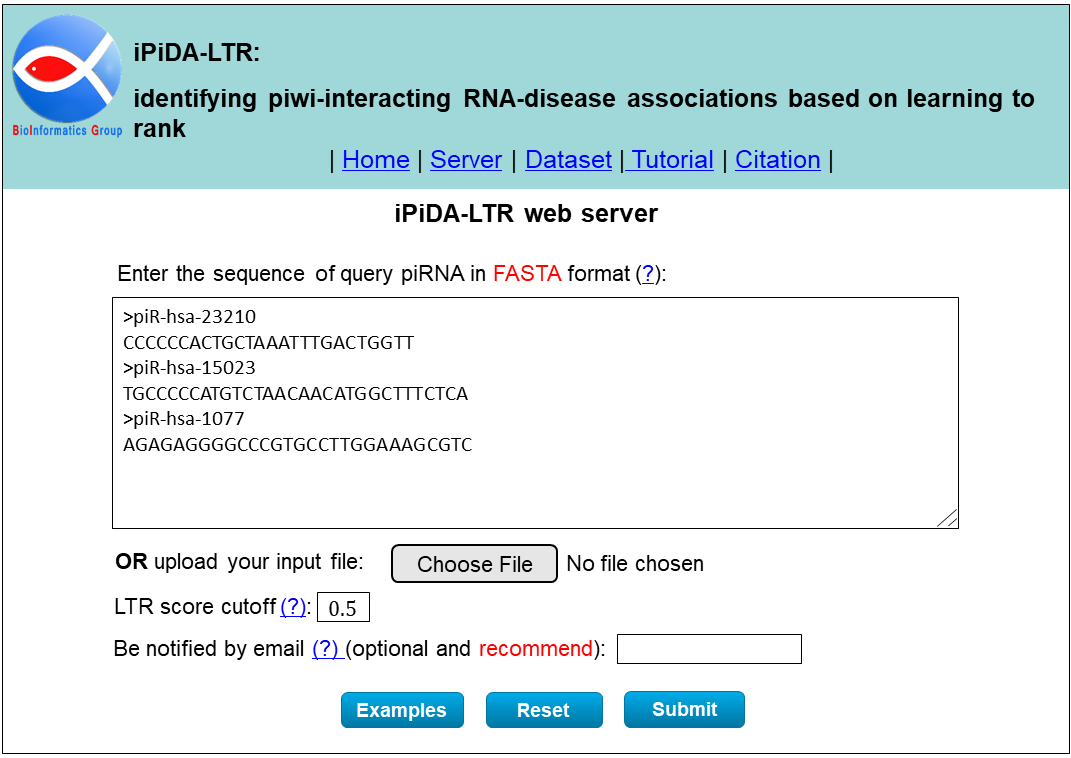Load example sequences with Examples button
This screenshot has height=758, width=1071.
point(402,710)
